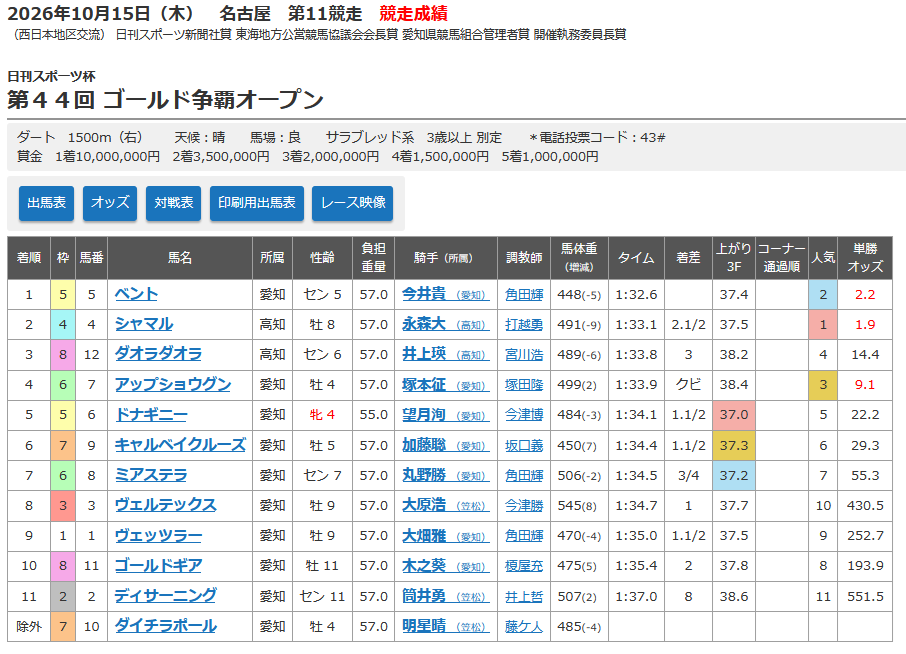The width and height of the screenshot is (906, 654).
Task: Click popularity rank 3 yellow cell
Action: pyautogui.click(x=823, y=385)
